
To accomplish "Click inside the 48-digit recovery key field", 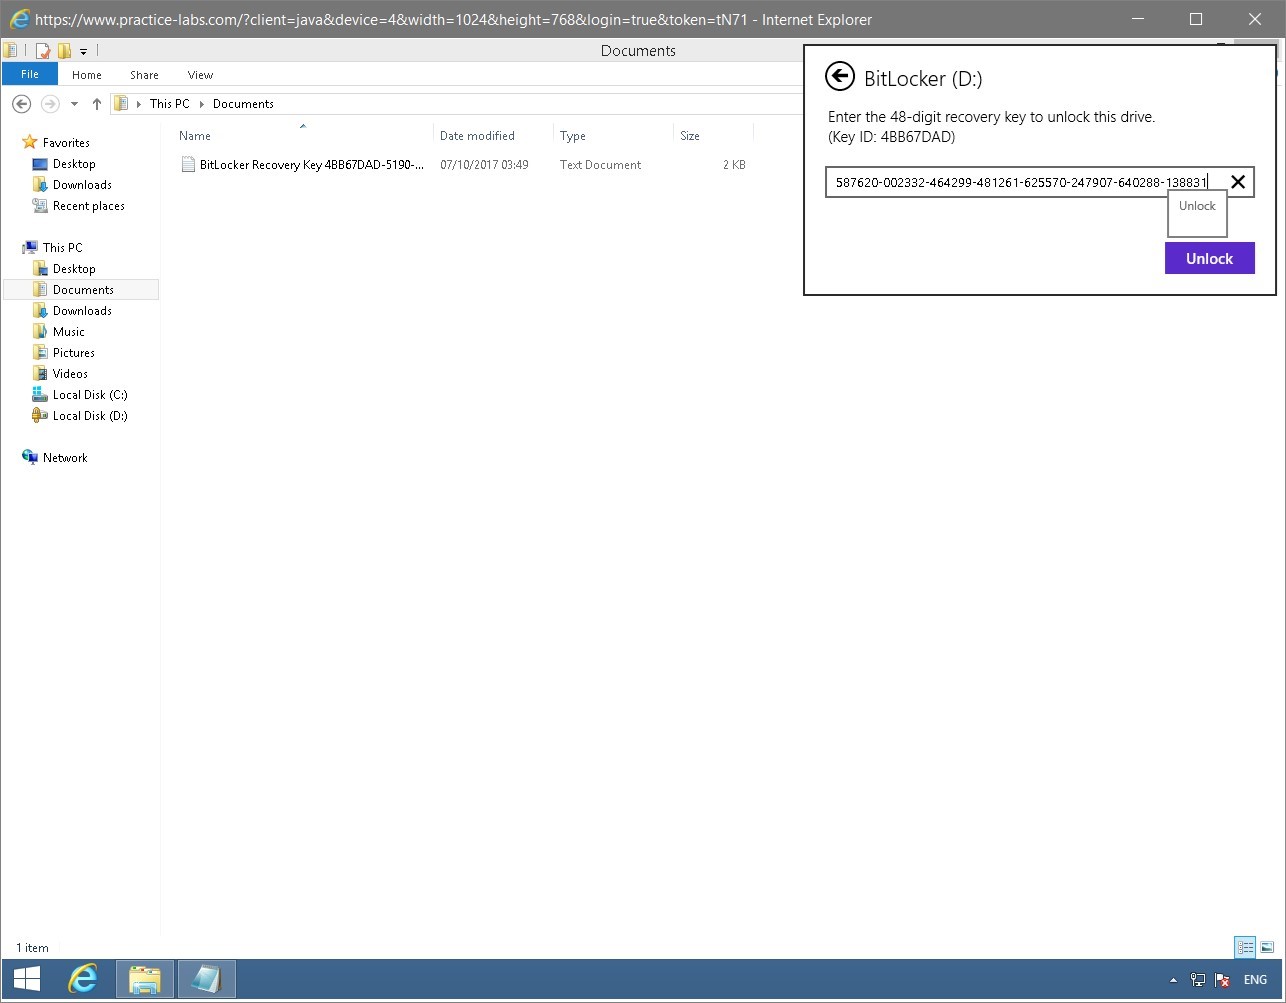I will click(x=1010, y=182).
